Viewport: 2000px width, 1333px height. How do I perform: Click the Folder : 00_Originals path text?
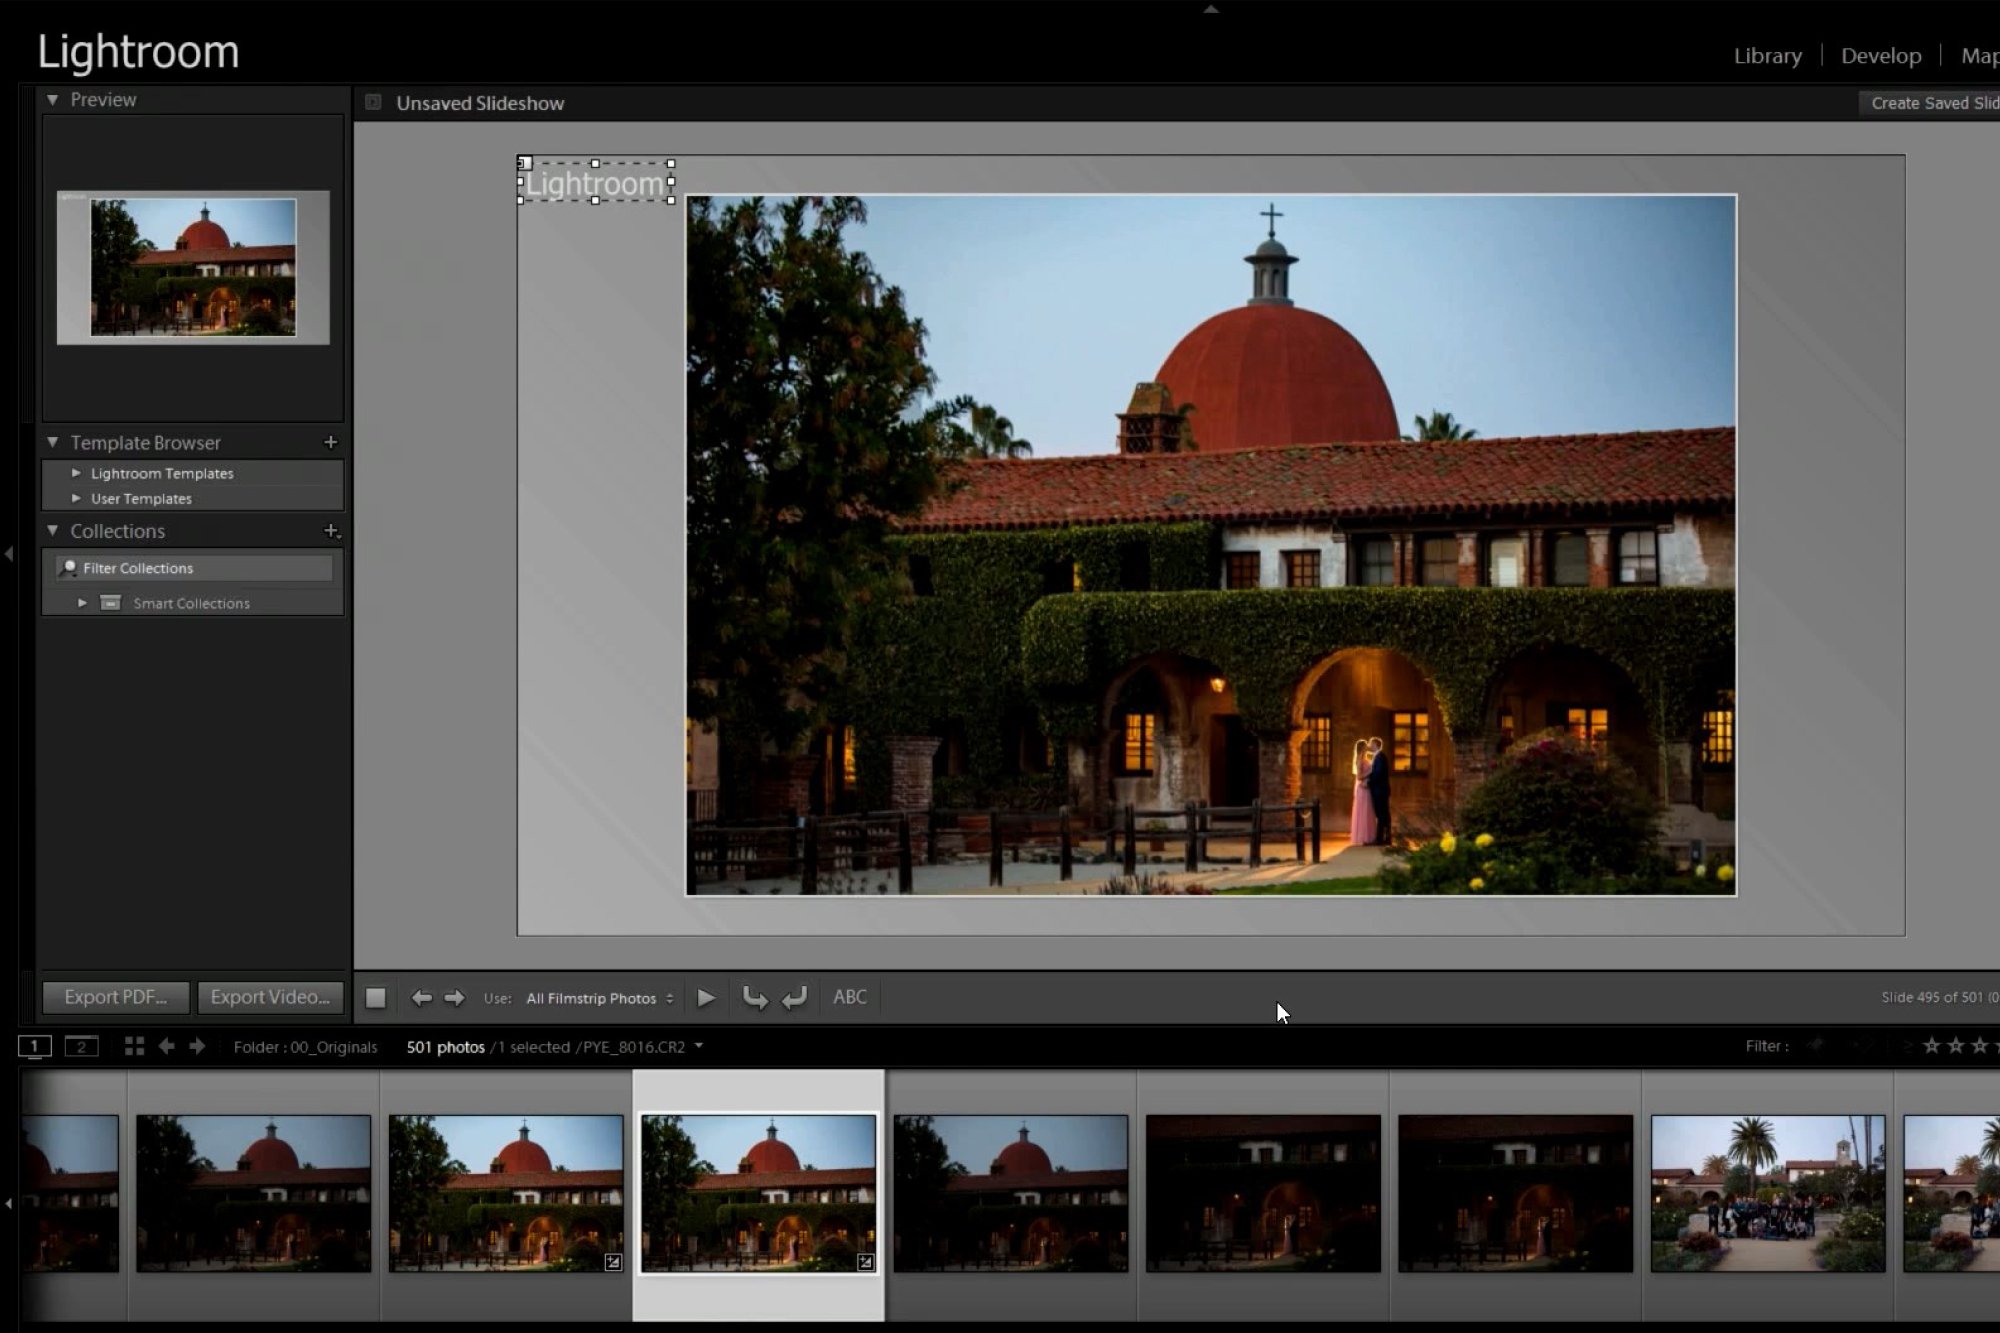point(305,1047)
